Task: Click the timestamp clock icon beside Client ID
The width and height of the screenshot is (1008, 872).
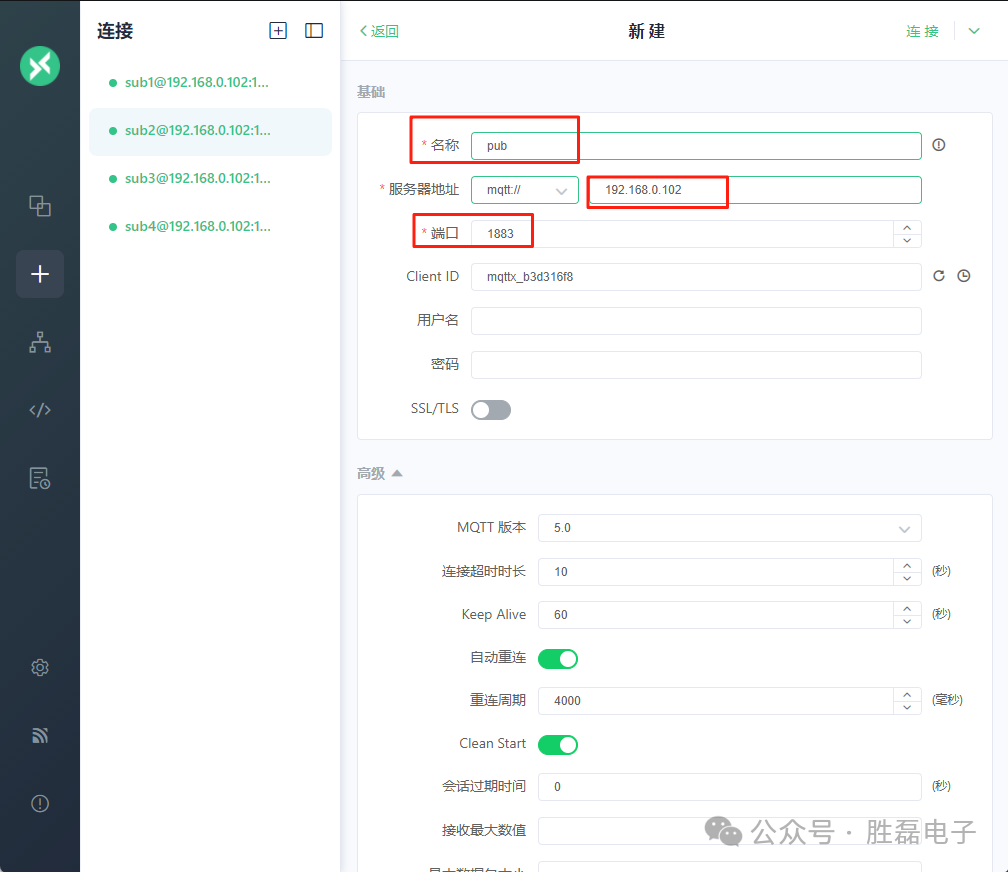Action: pos(964,276)
